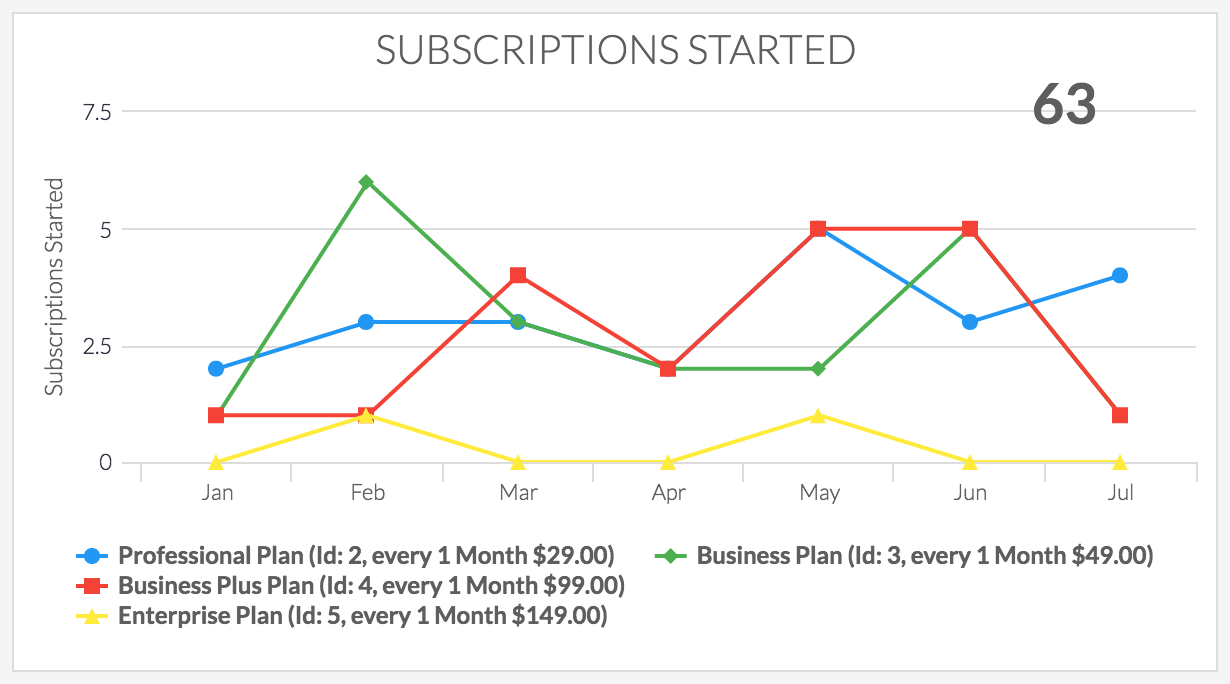Select red Business Plus point in Jul
Screen dimensions: 1230x684
pos(1120,415)
